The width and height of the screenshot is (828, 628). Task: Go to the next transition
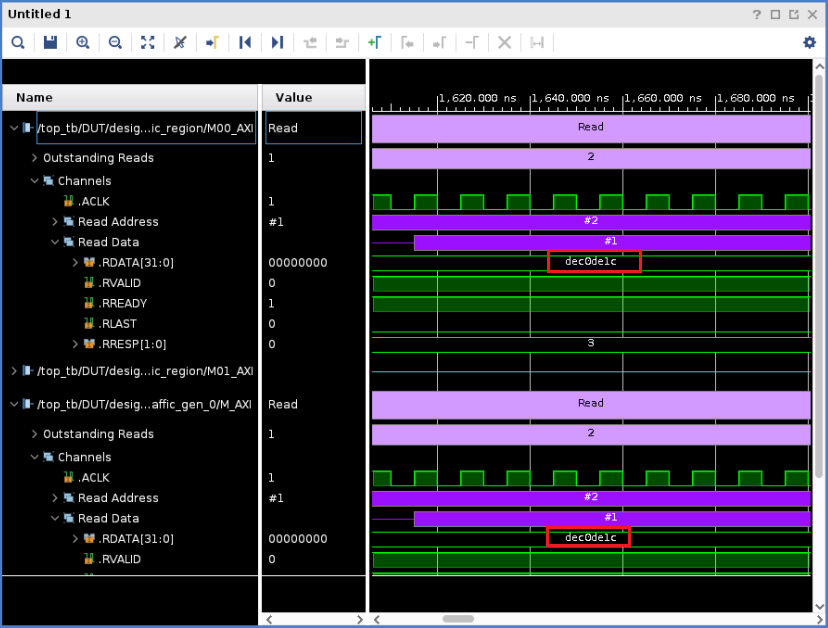342,42
